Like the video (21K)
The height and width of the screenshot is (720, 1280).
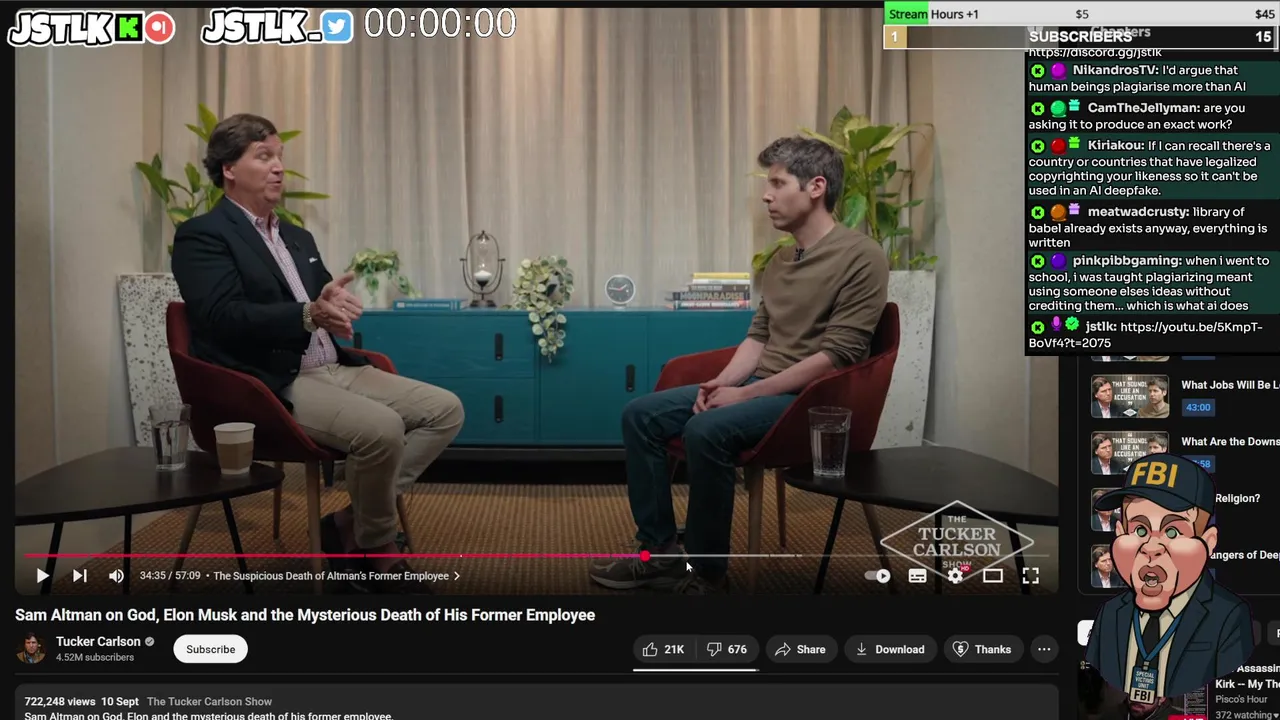(x=663, y=650)
